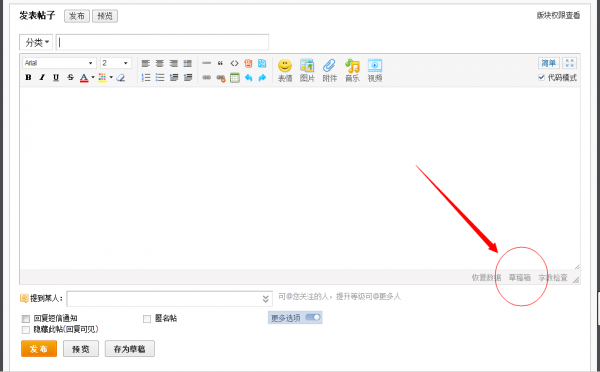Align text right
Screen dimensions: 600x372
click(174, 64)
